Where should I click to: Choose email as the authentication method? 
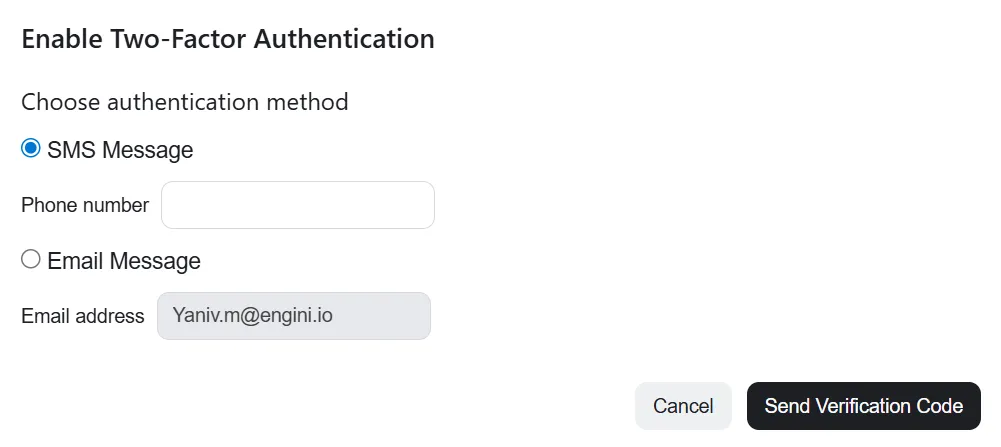[31, 259]
